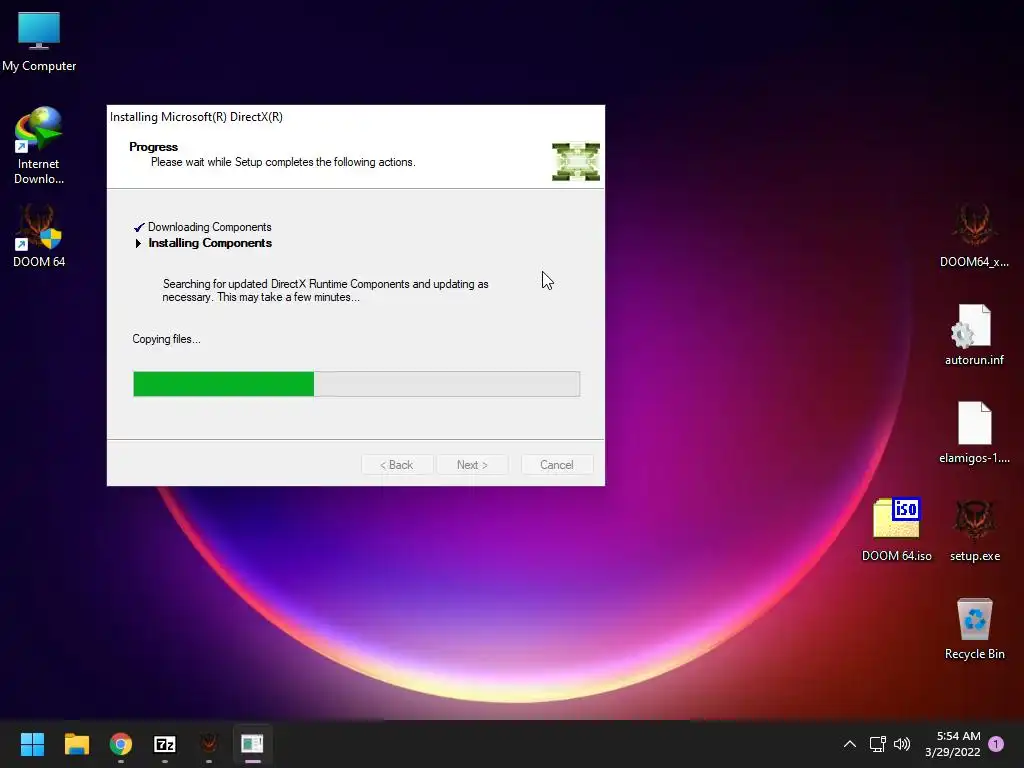The image size is (1024, 768).
Task: Open the Windows Start menu
Action: pos(32,744)
